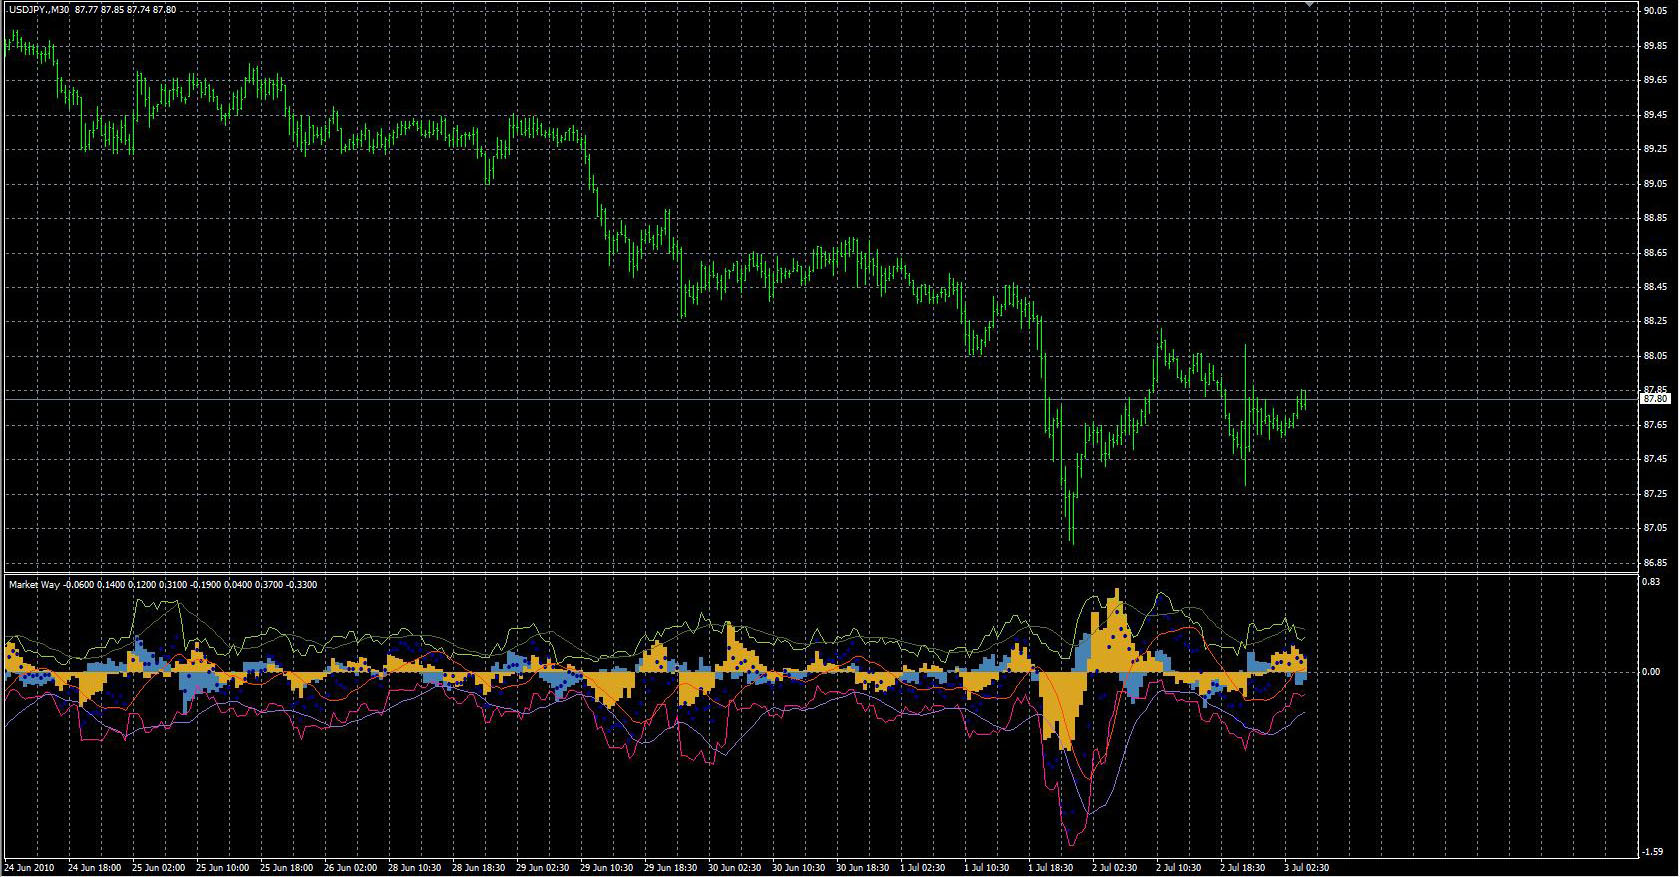Image resolution: width=1680 pixels, height=877 pixels.
Task: Click the -1.59 indicator scale value
Action: point(1652,852)
